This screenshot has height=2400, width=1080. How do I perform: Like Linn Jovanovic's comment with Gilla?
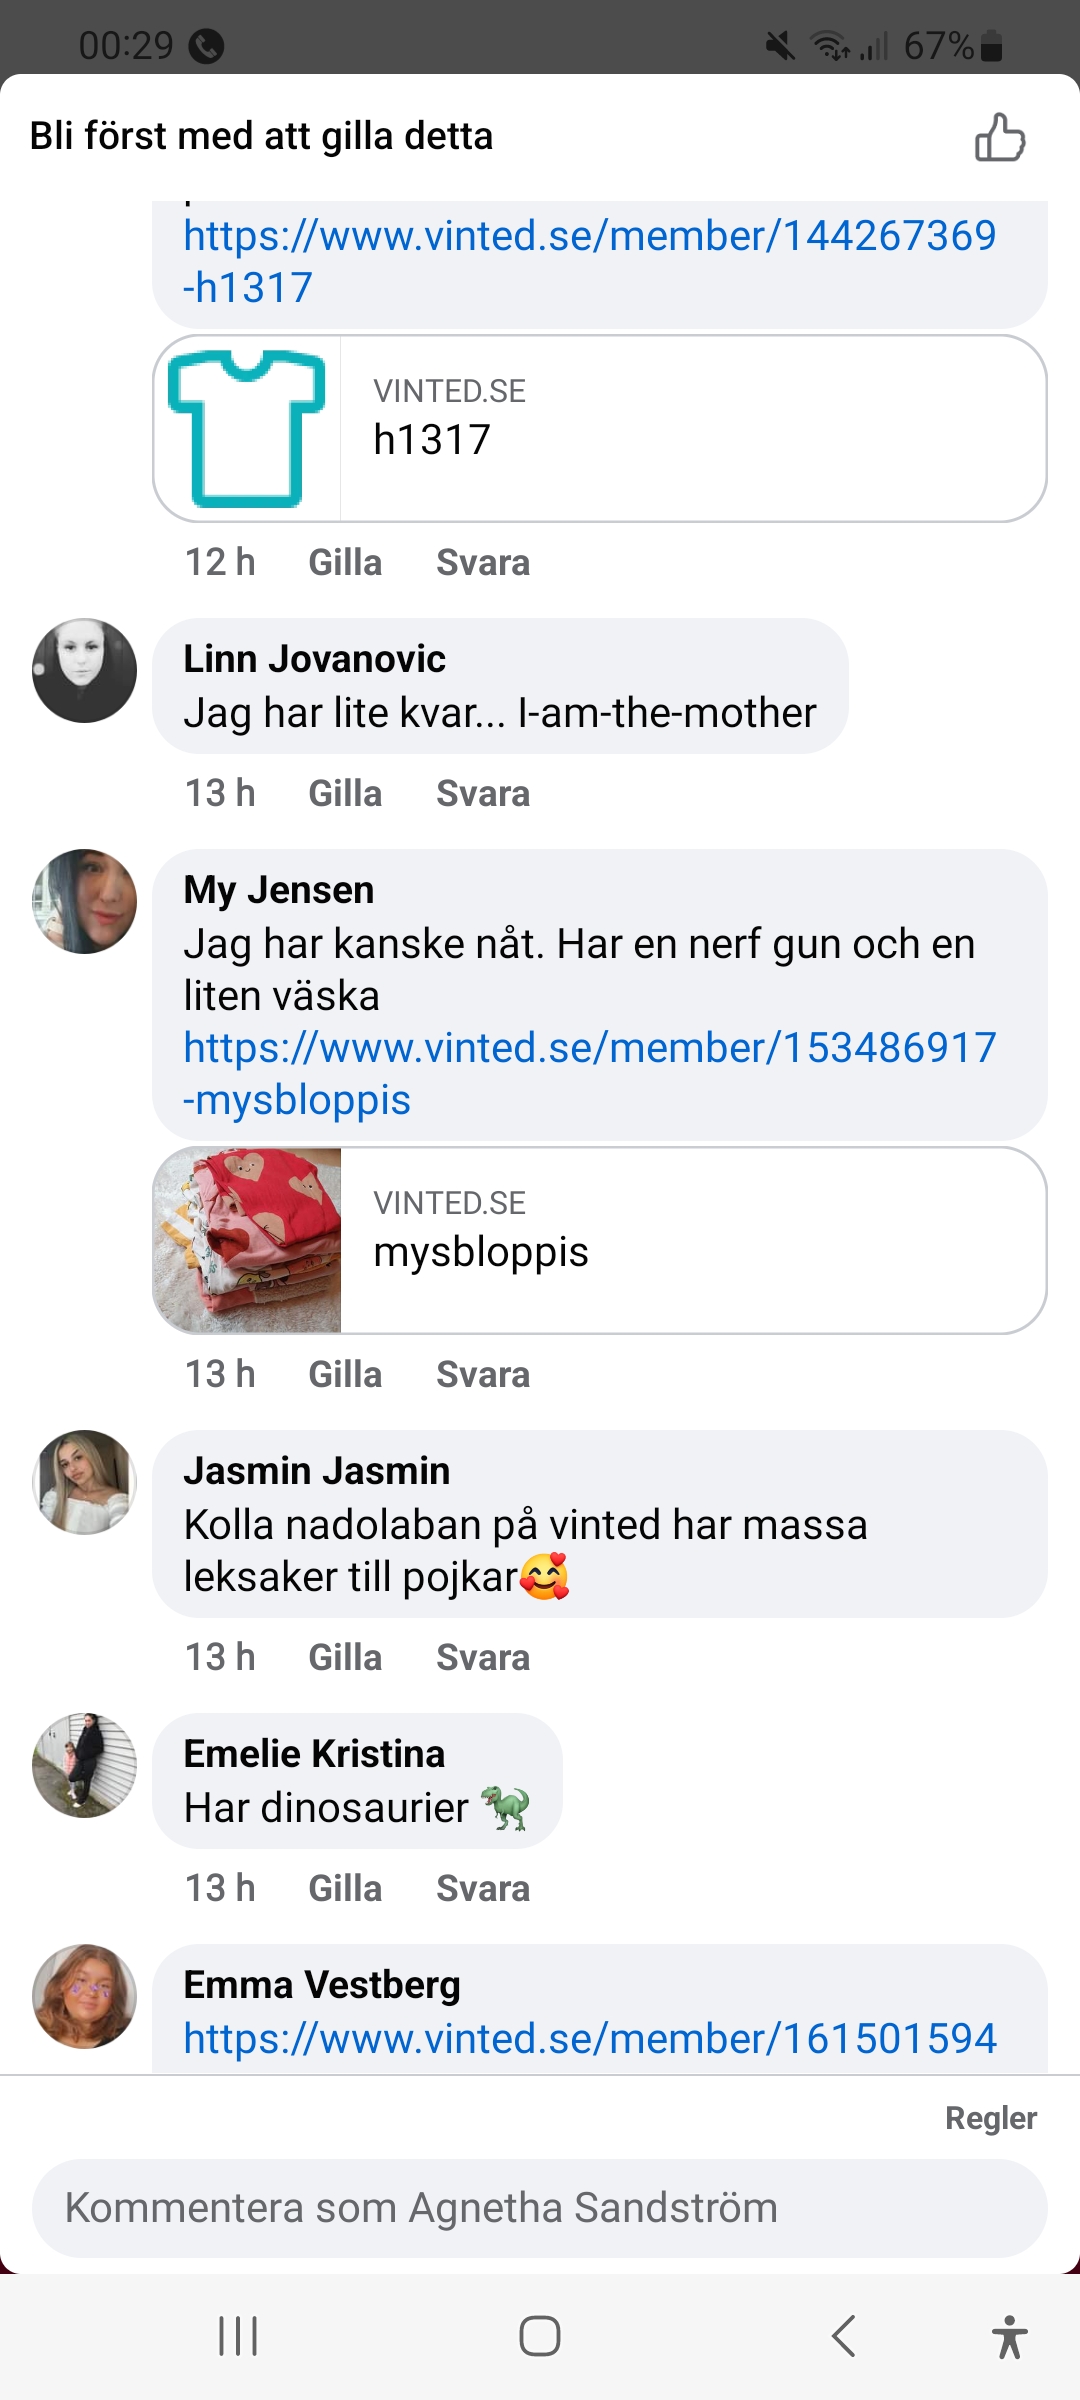click(345, 794)
